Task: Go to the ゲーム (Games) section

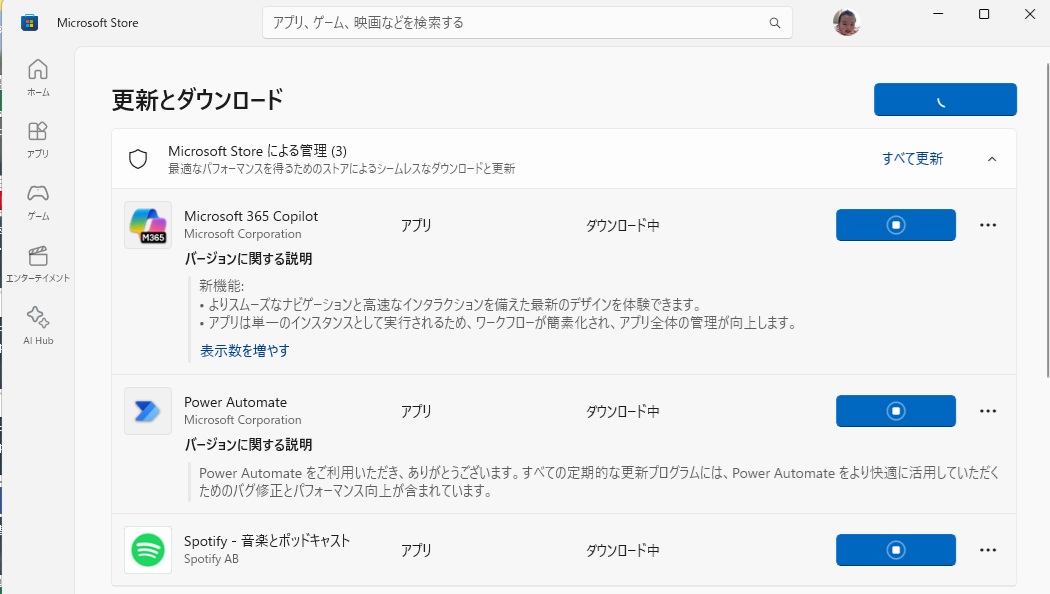Action: tap(38, 202)
